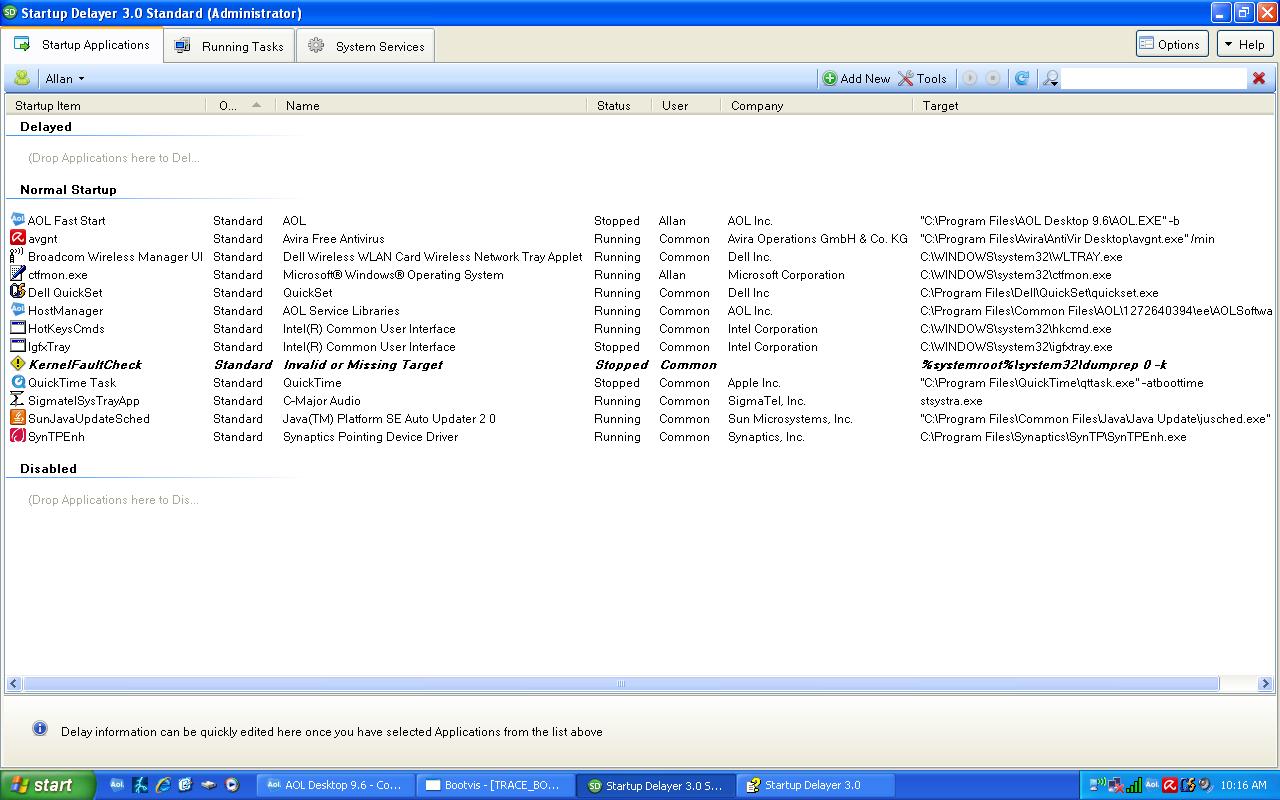Sort by the User column header
This screenshot has width=1280, height=800.
pos(686,105)
